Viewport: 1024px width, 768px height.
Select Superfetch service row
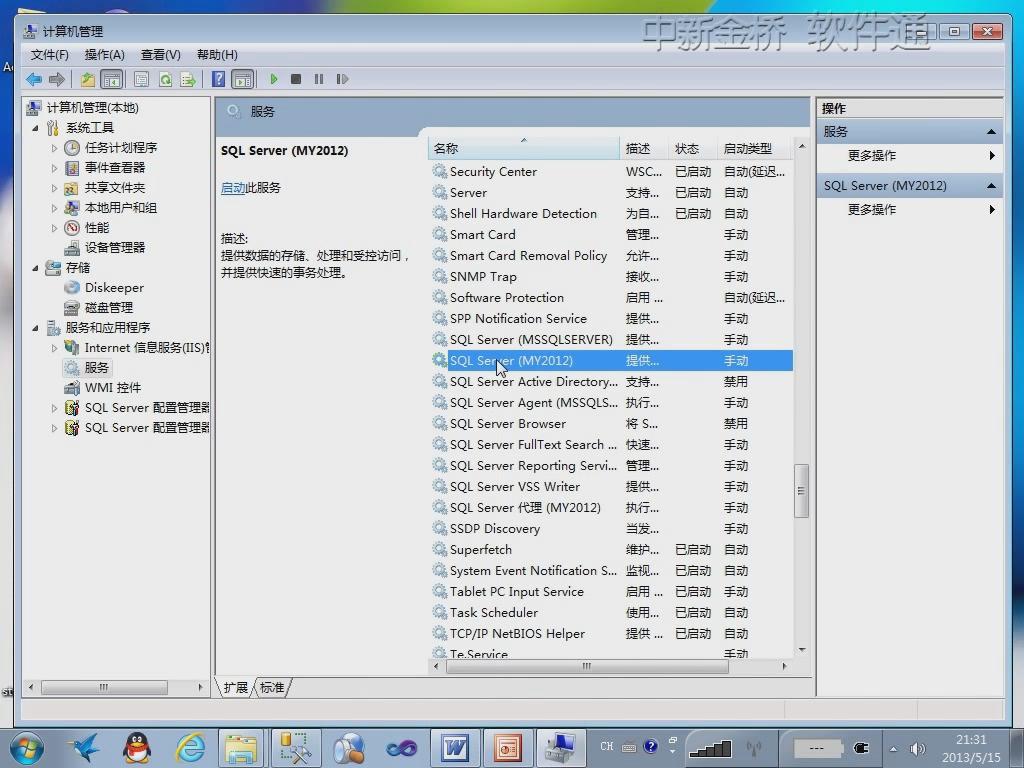(x=611, y=550)
